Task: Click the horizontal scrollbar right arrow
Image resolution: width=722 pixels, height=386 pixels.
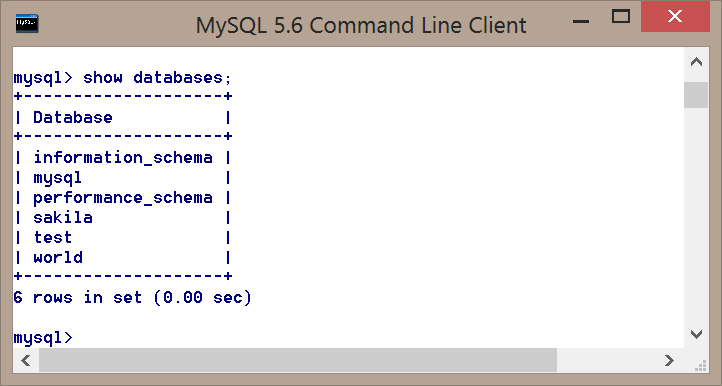Action: tap(670, 360)
